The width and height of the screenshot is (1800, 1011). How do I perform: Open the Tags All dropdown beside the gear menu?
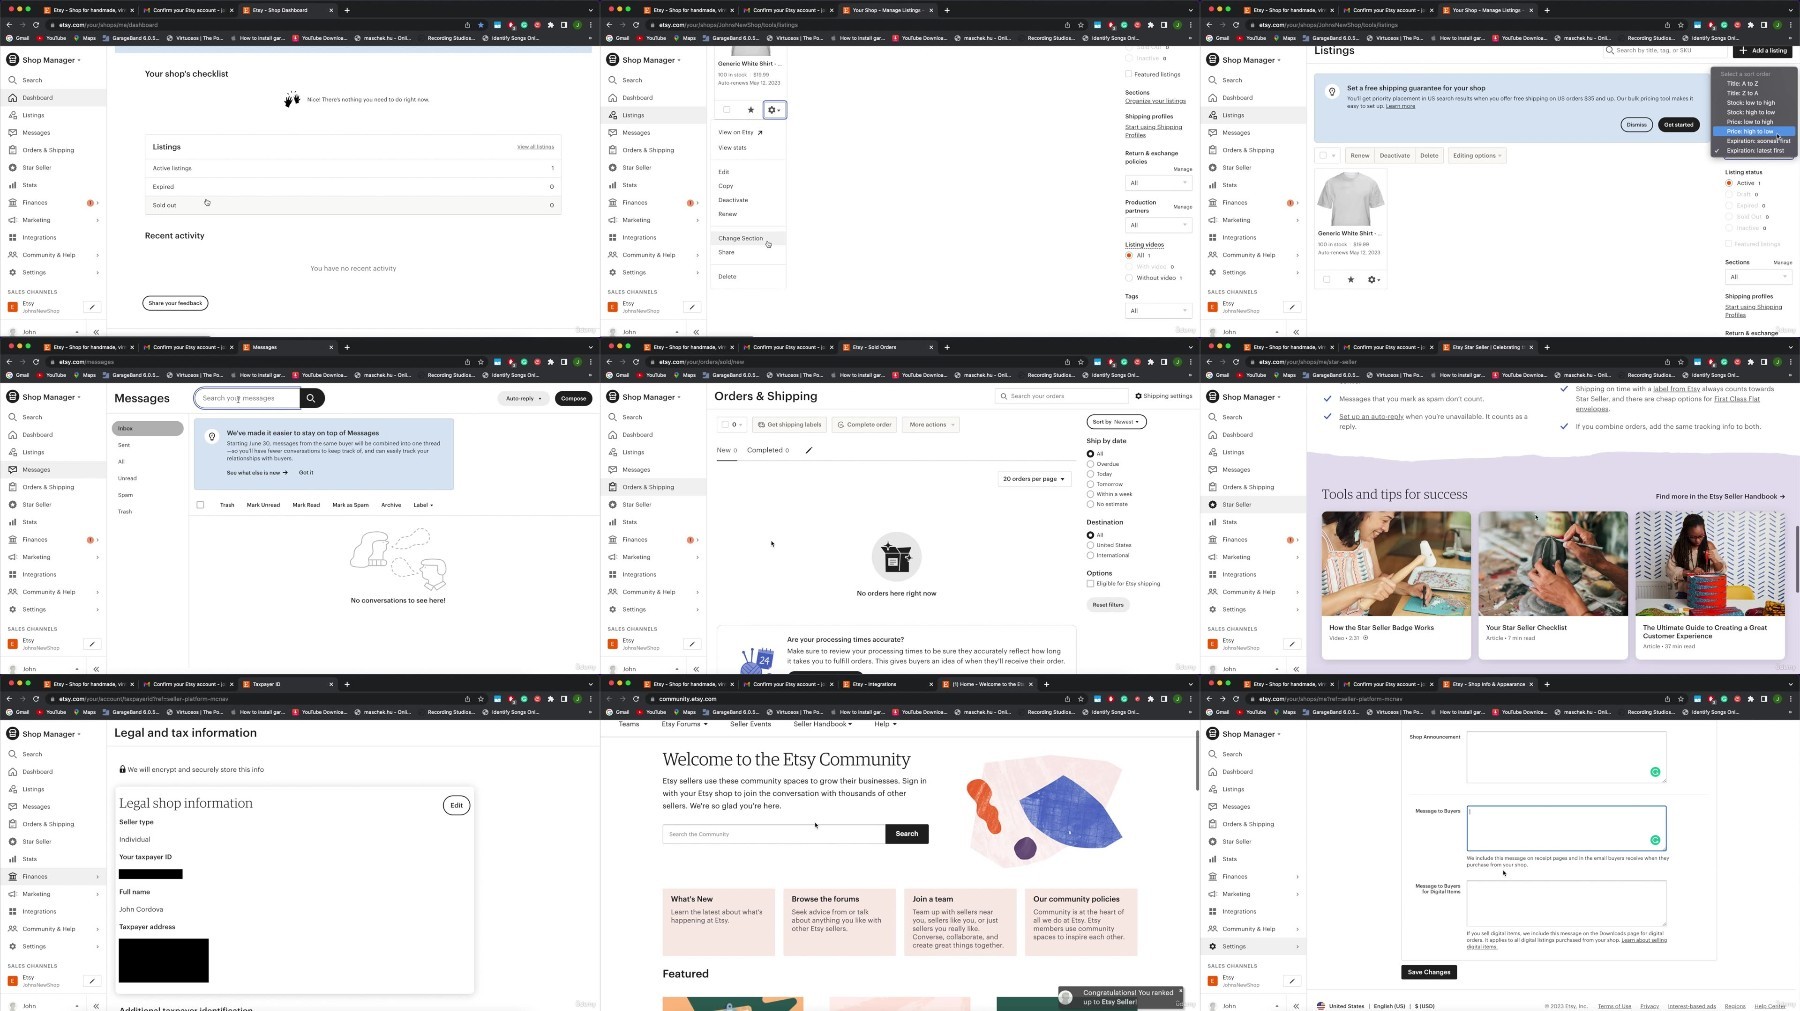(x=1157, y=311)
